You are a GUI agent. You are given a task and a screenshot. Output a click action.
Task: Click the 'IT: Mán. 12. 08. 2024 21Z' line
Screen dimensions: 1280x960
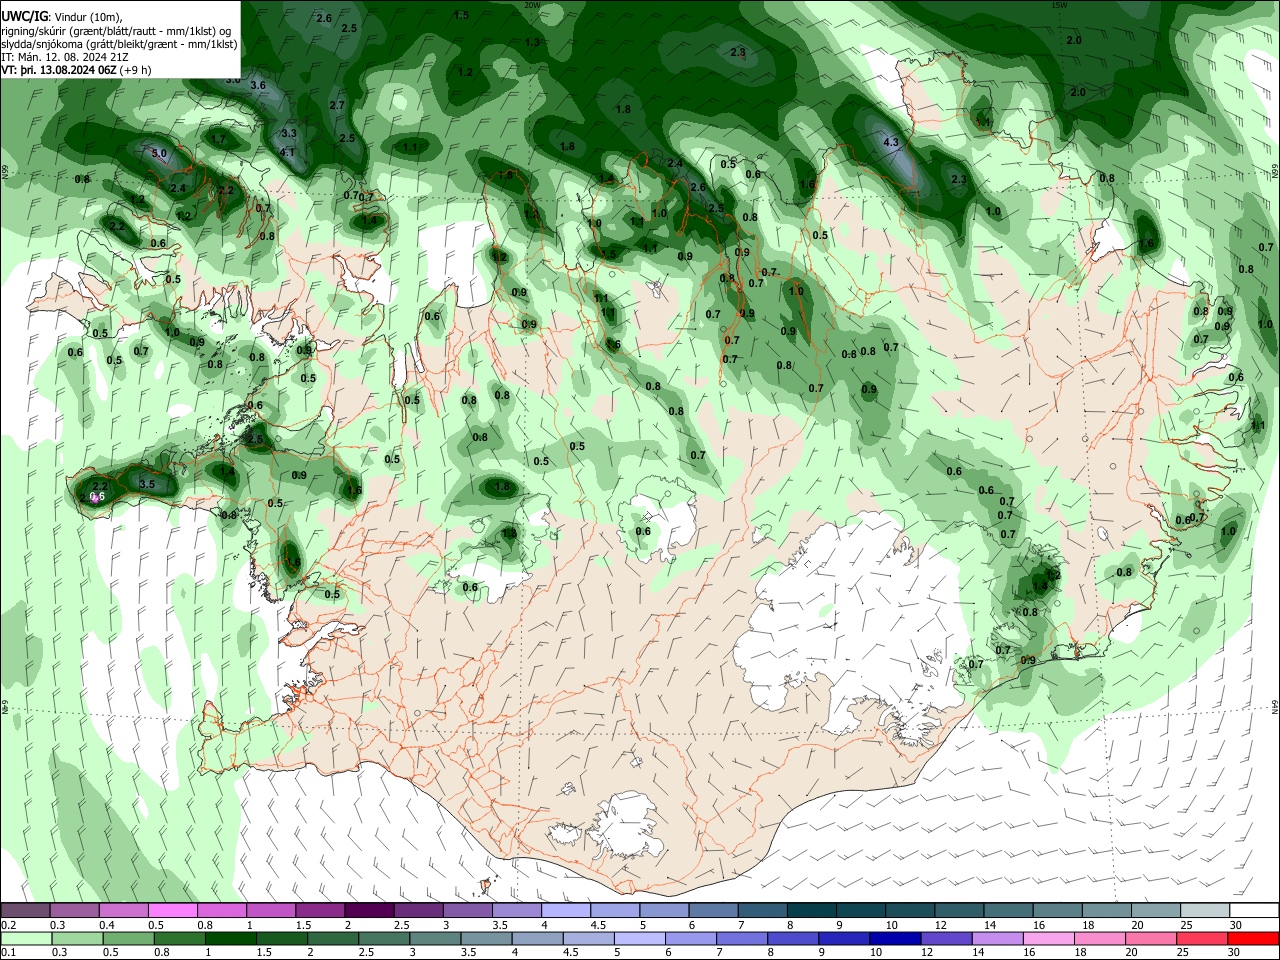coord(65,57)
